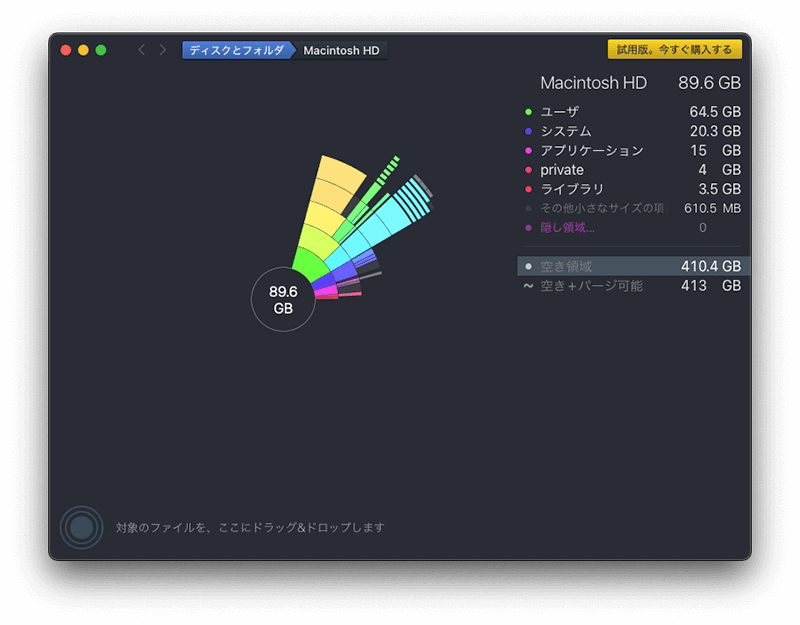Click the tilde icon beside 空き+パージ可能

point(529,286)
